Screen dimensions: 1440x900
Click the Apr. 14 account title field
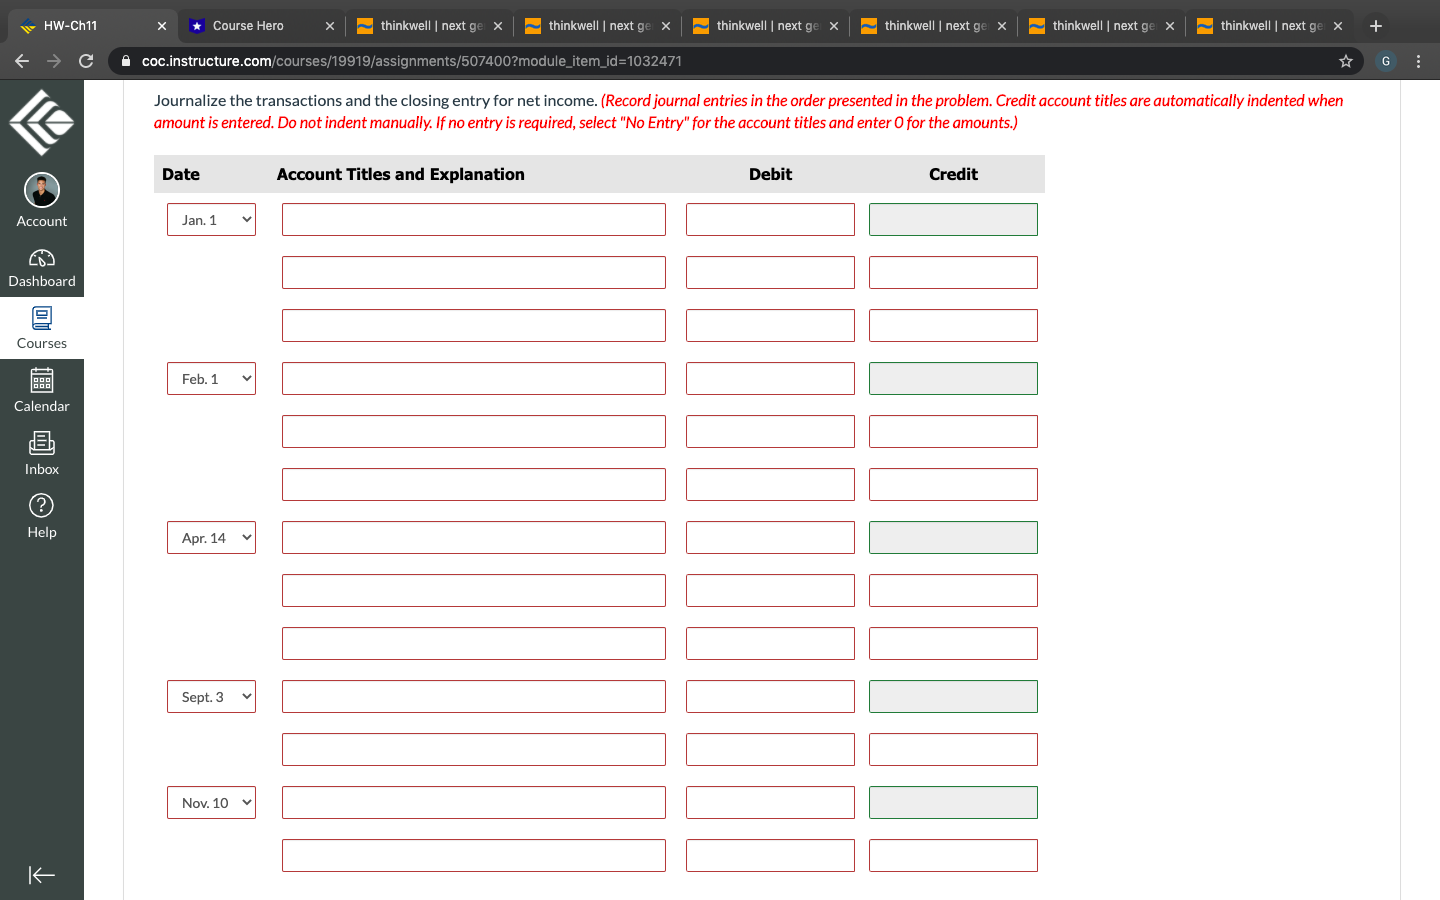(474, 538)
